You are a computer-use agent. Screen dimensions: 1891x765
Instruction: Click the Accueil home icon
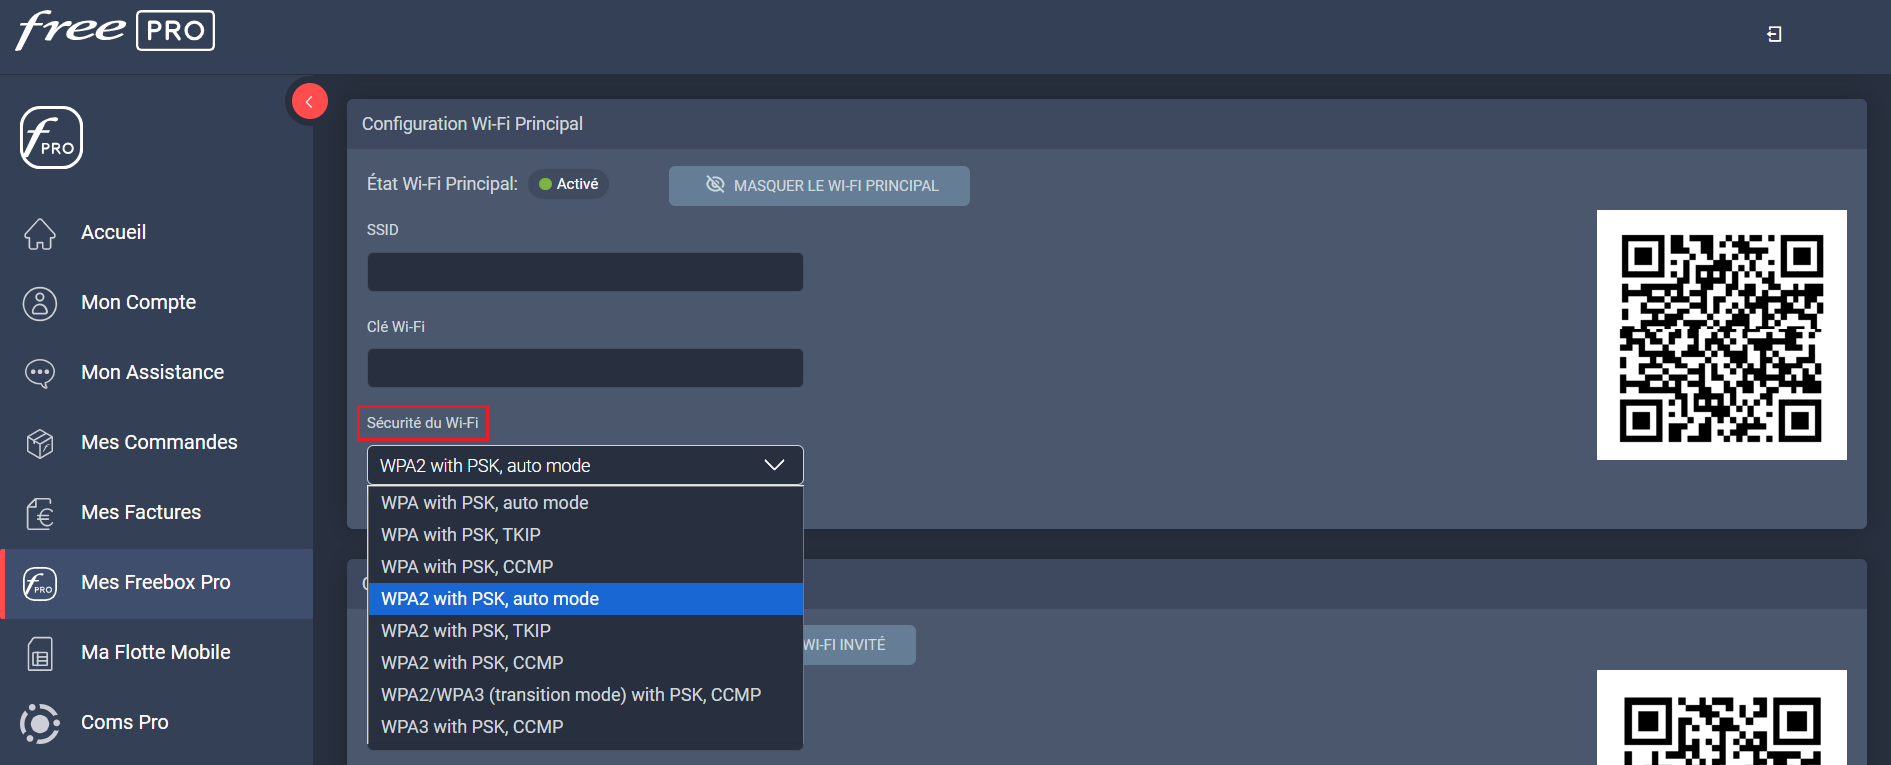[40, 233]
